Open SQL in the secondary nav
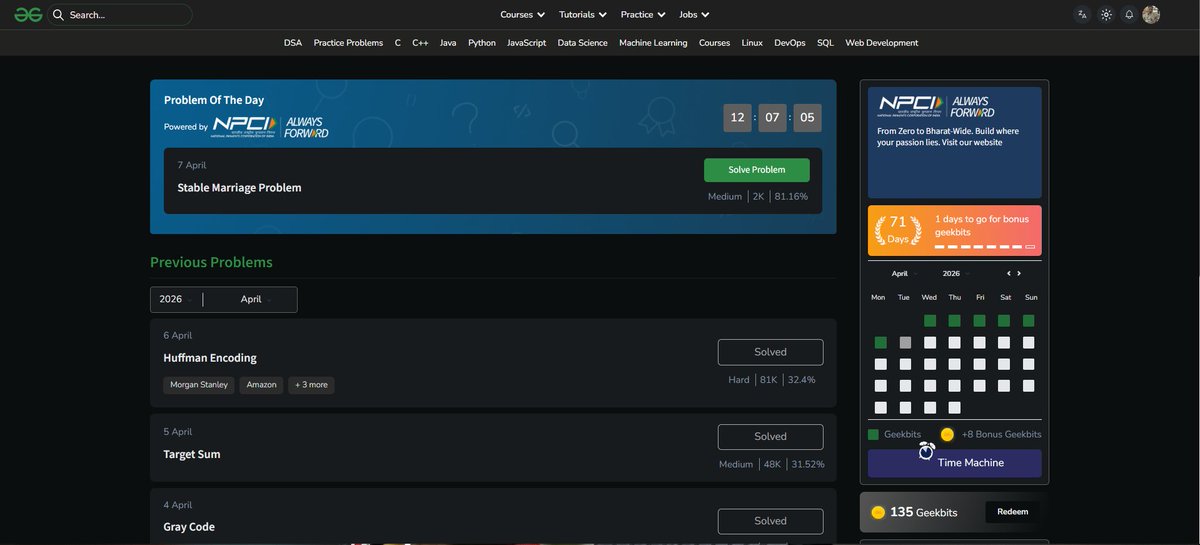The width and height of the screenshot is (1200, 545). pyautogui.click(x=825, y=43)
